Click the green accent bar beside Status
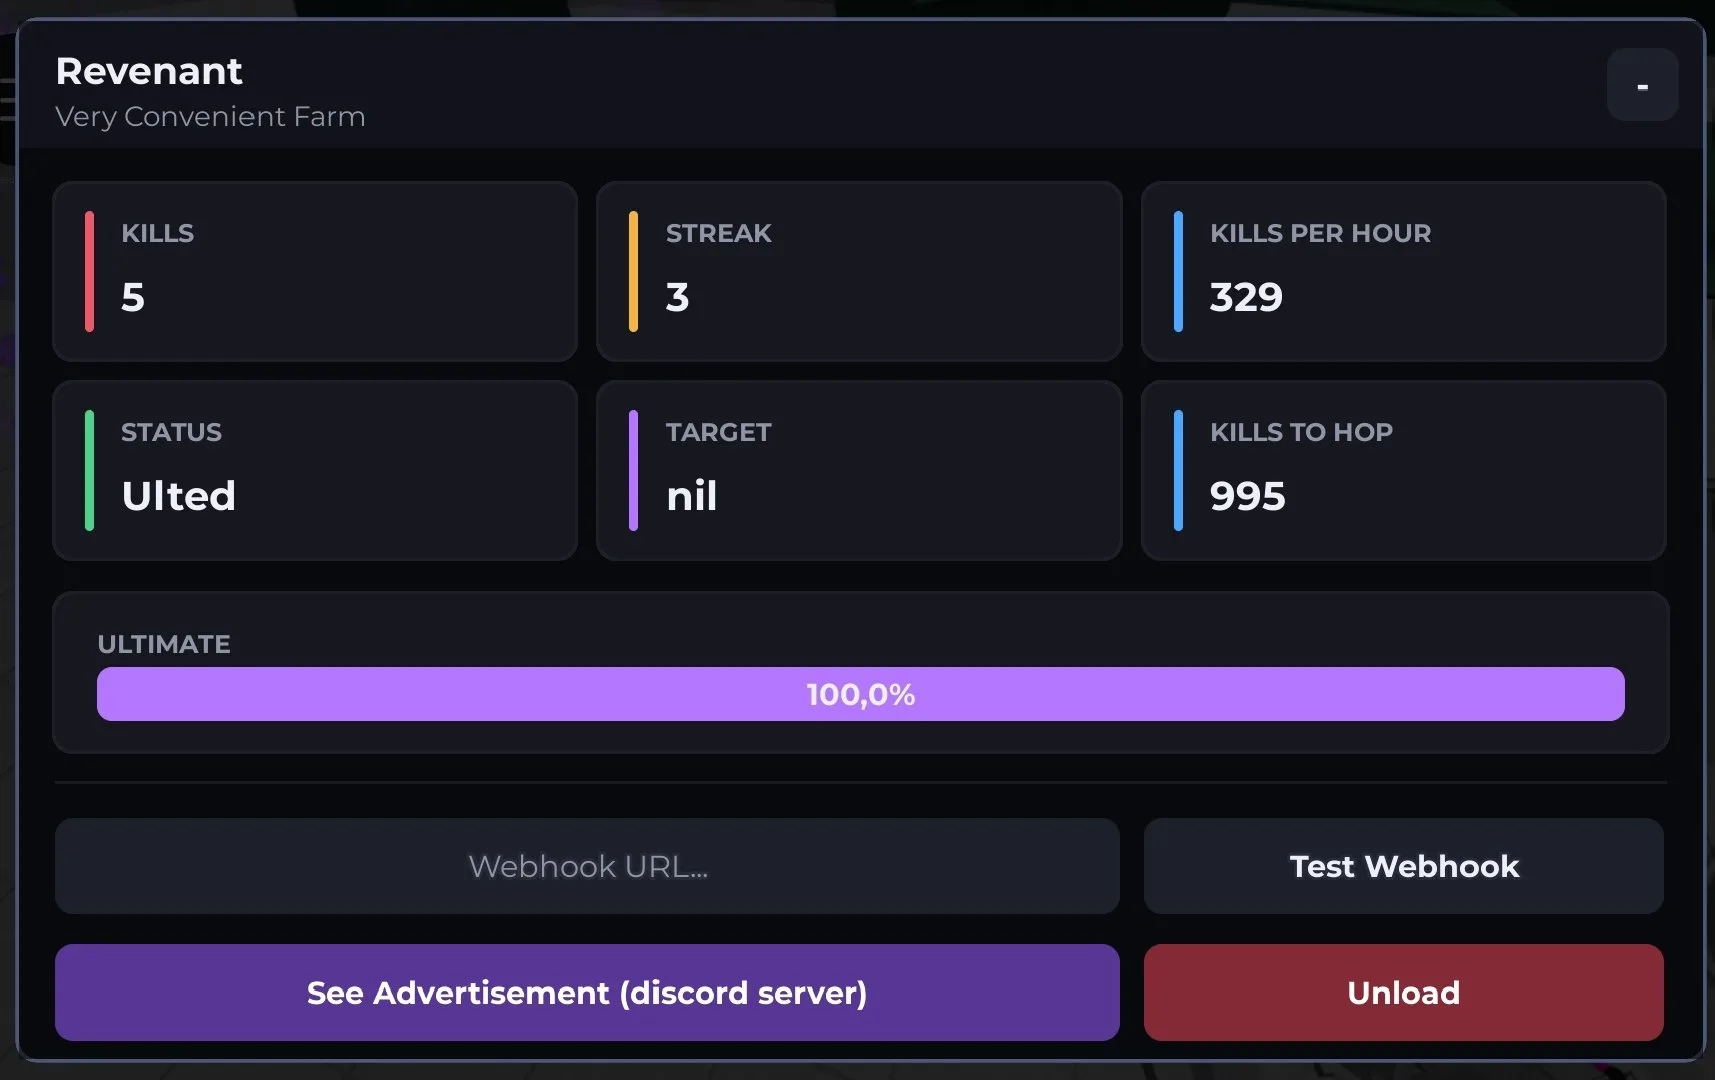1715x1080 pixels. coord(89,470)
